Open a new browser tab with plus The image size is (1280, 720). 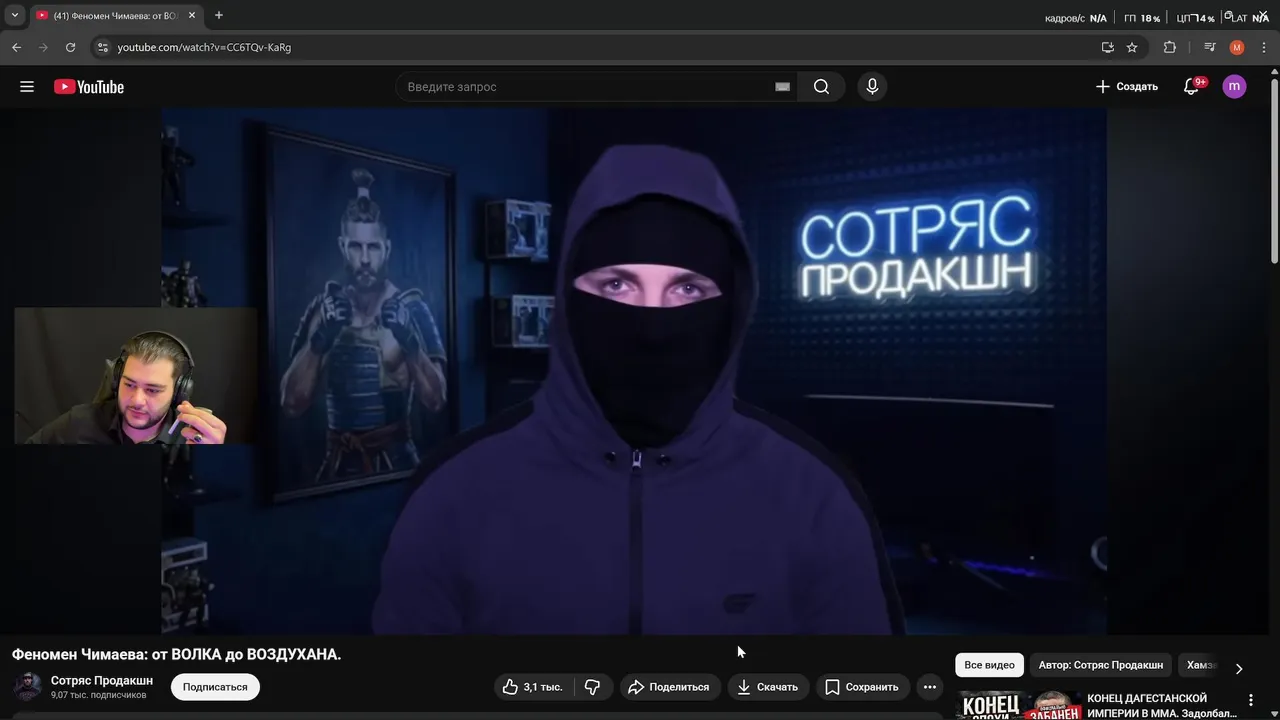(x=218, y=15)
